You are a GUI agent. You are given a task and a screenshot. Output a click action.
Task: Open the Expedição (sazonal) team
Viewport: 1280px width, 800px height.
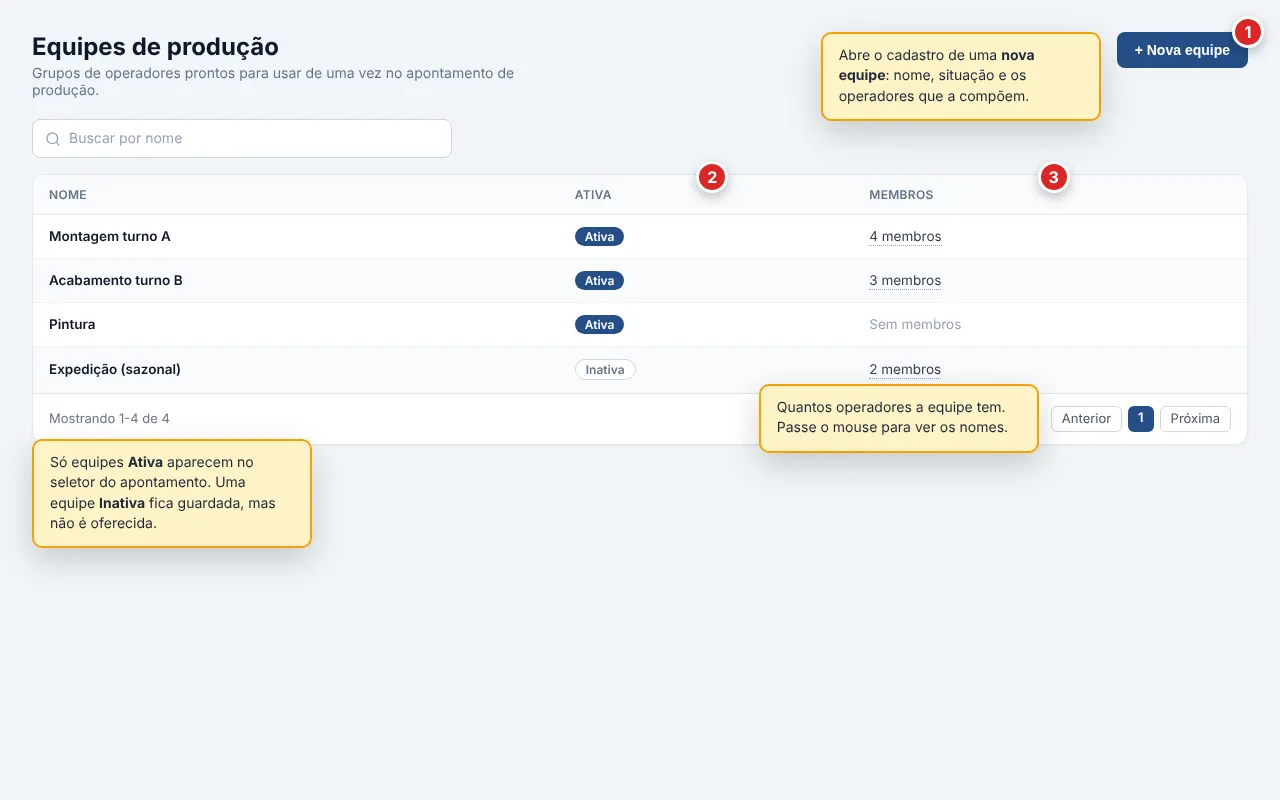[x=640, y=370]
